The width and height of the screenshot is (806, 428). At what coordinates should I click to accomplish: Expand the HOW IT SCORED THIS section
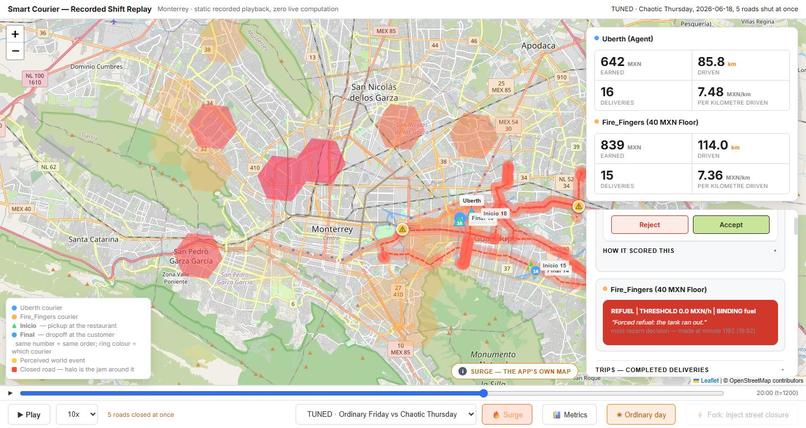tap(689, 251)
